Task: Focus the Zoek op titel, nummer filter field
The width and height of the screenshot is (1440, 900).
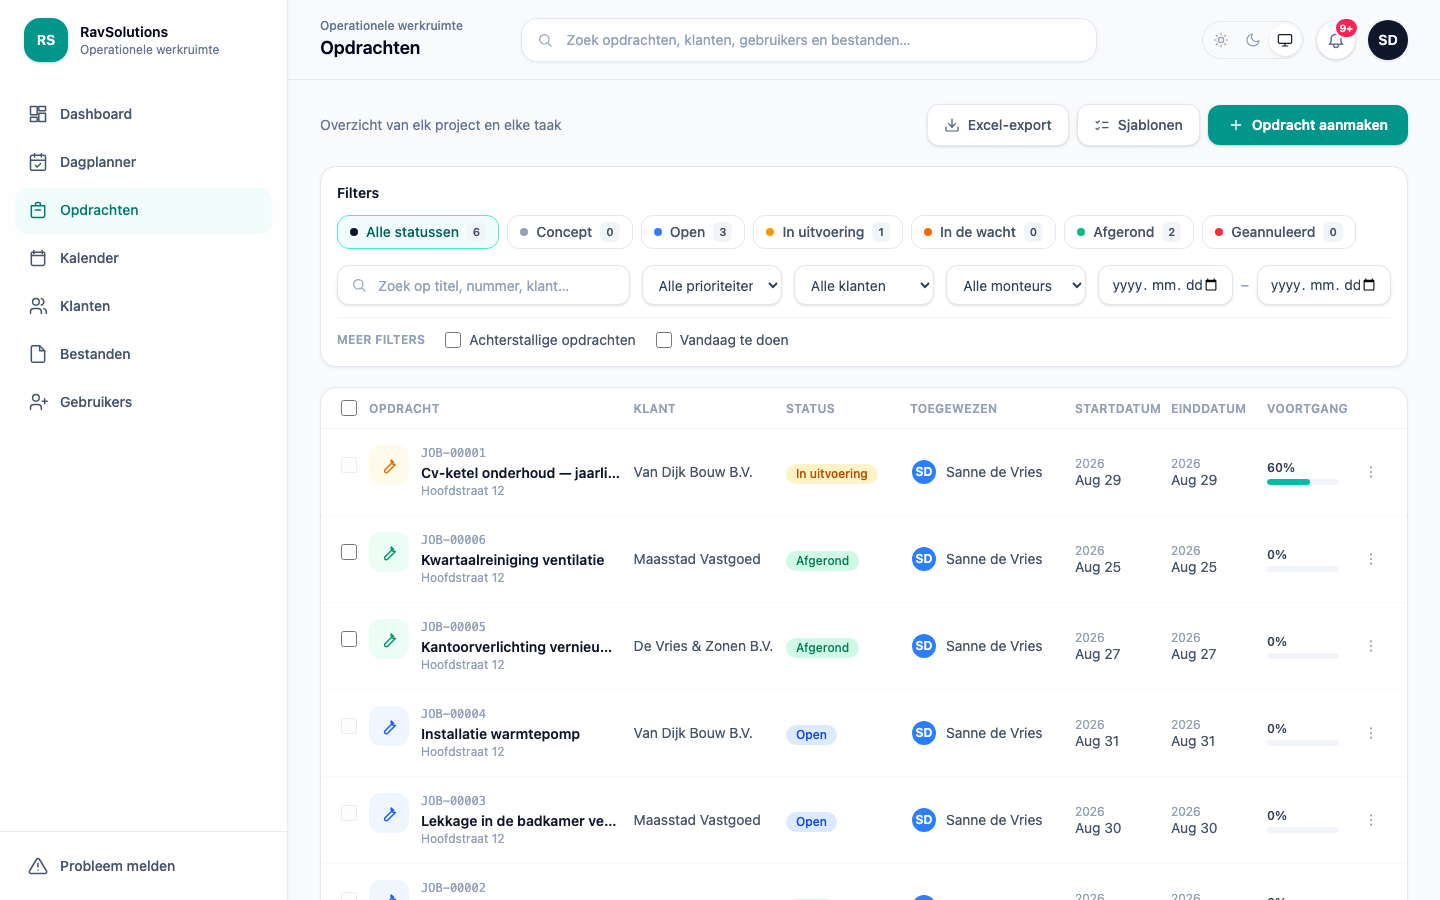Action: pos(484,285)
